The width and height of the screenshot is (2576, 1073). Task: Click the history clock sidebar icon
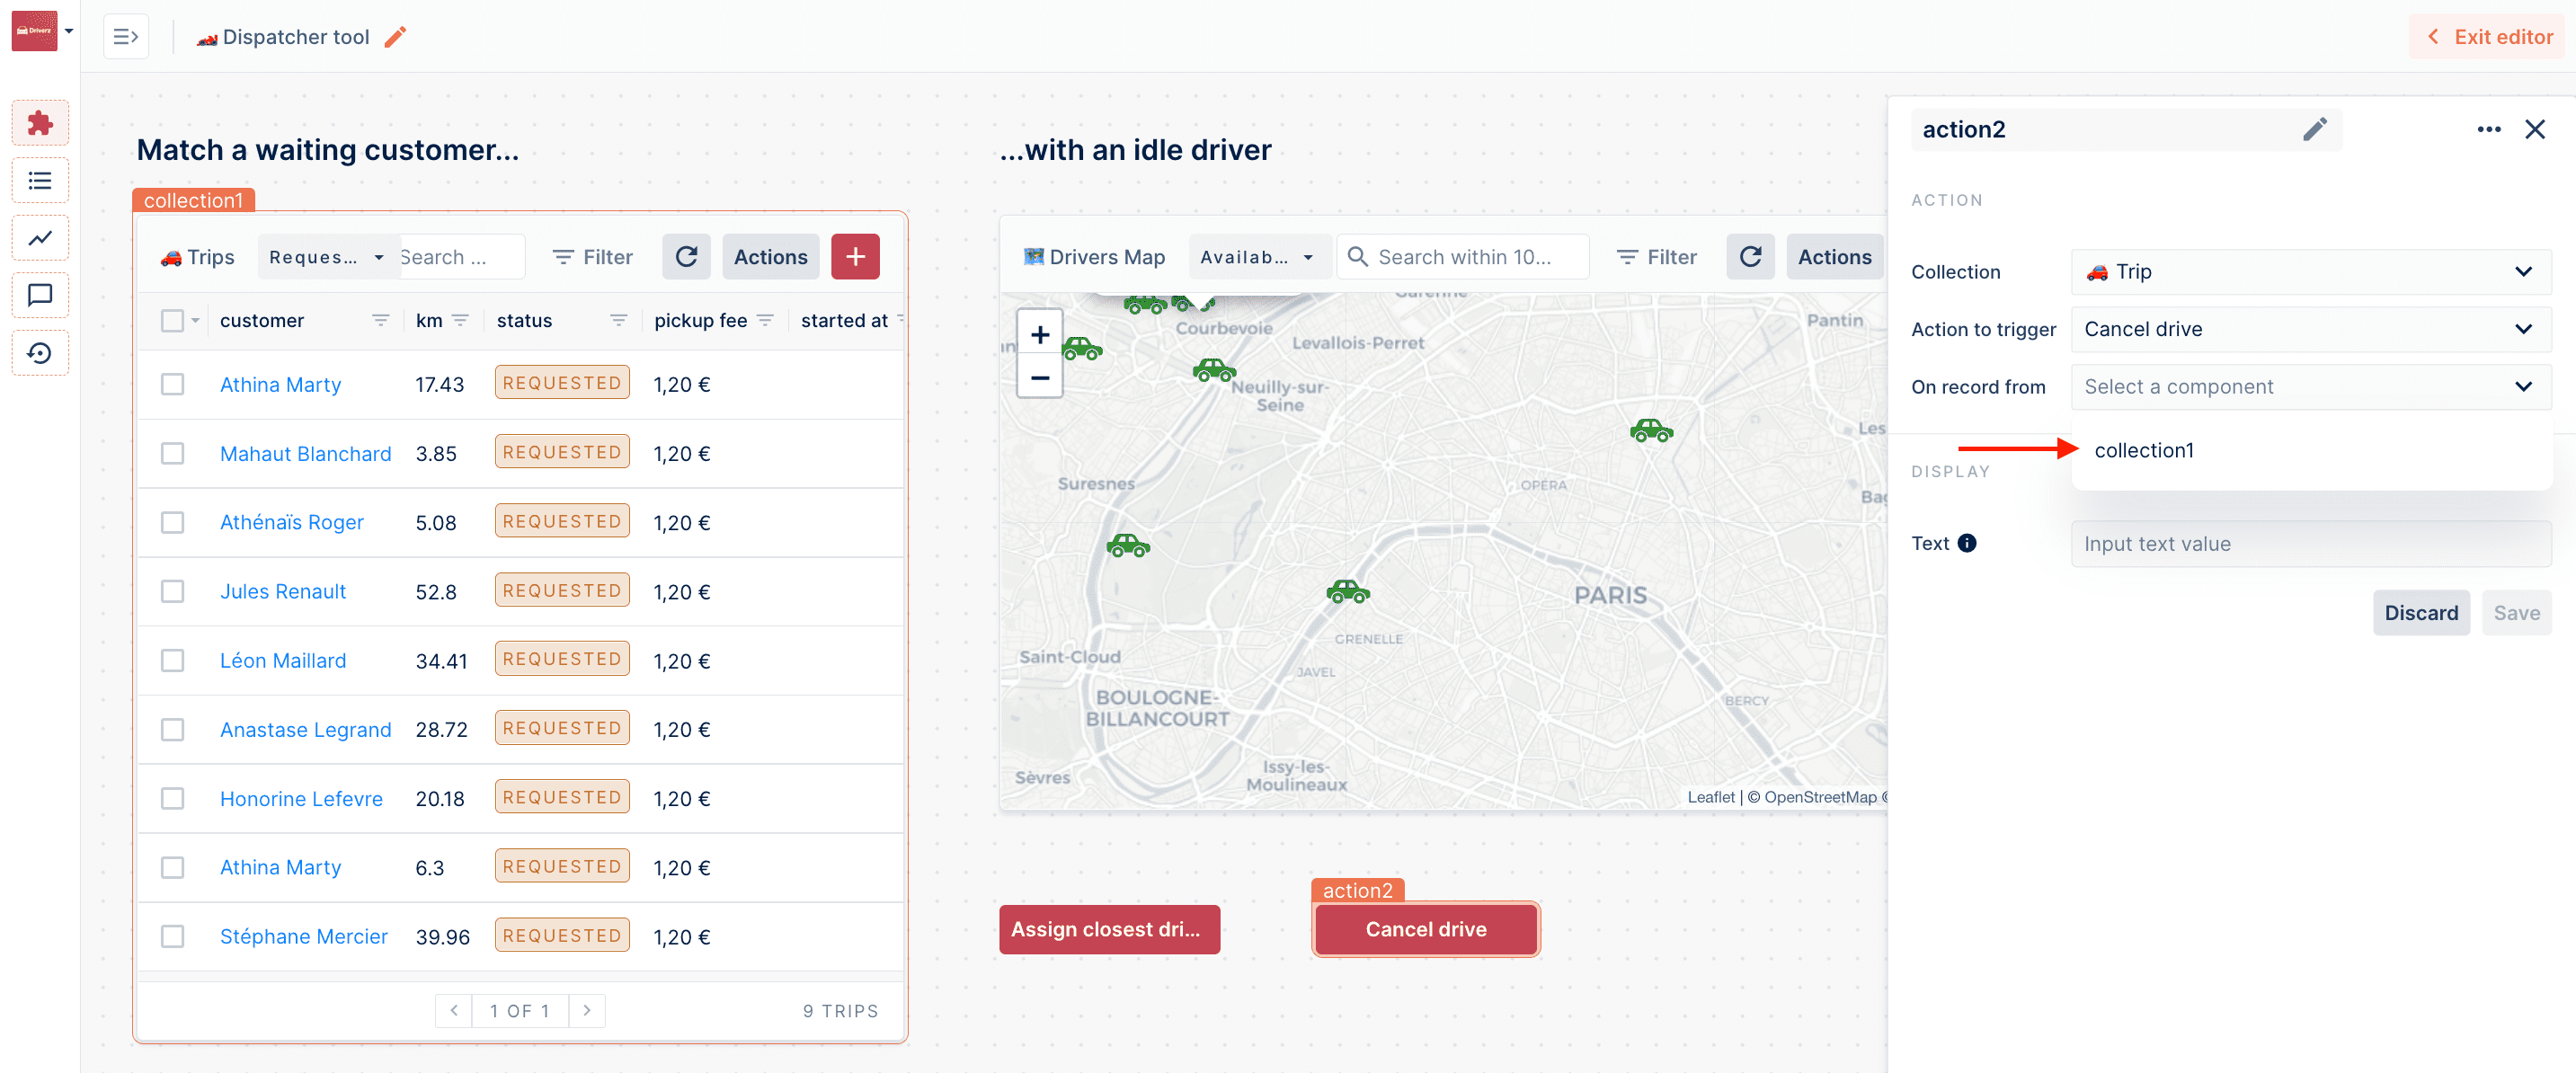click(40, 353)
